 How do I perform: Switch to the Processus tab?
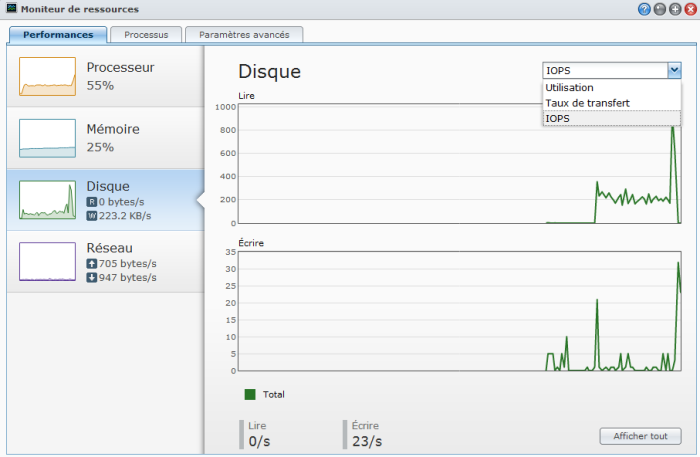coord(145,34)
